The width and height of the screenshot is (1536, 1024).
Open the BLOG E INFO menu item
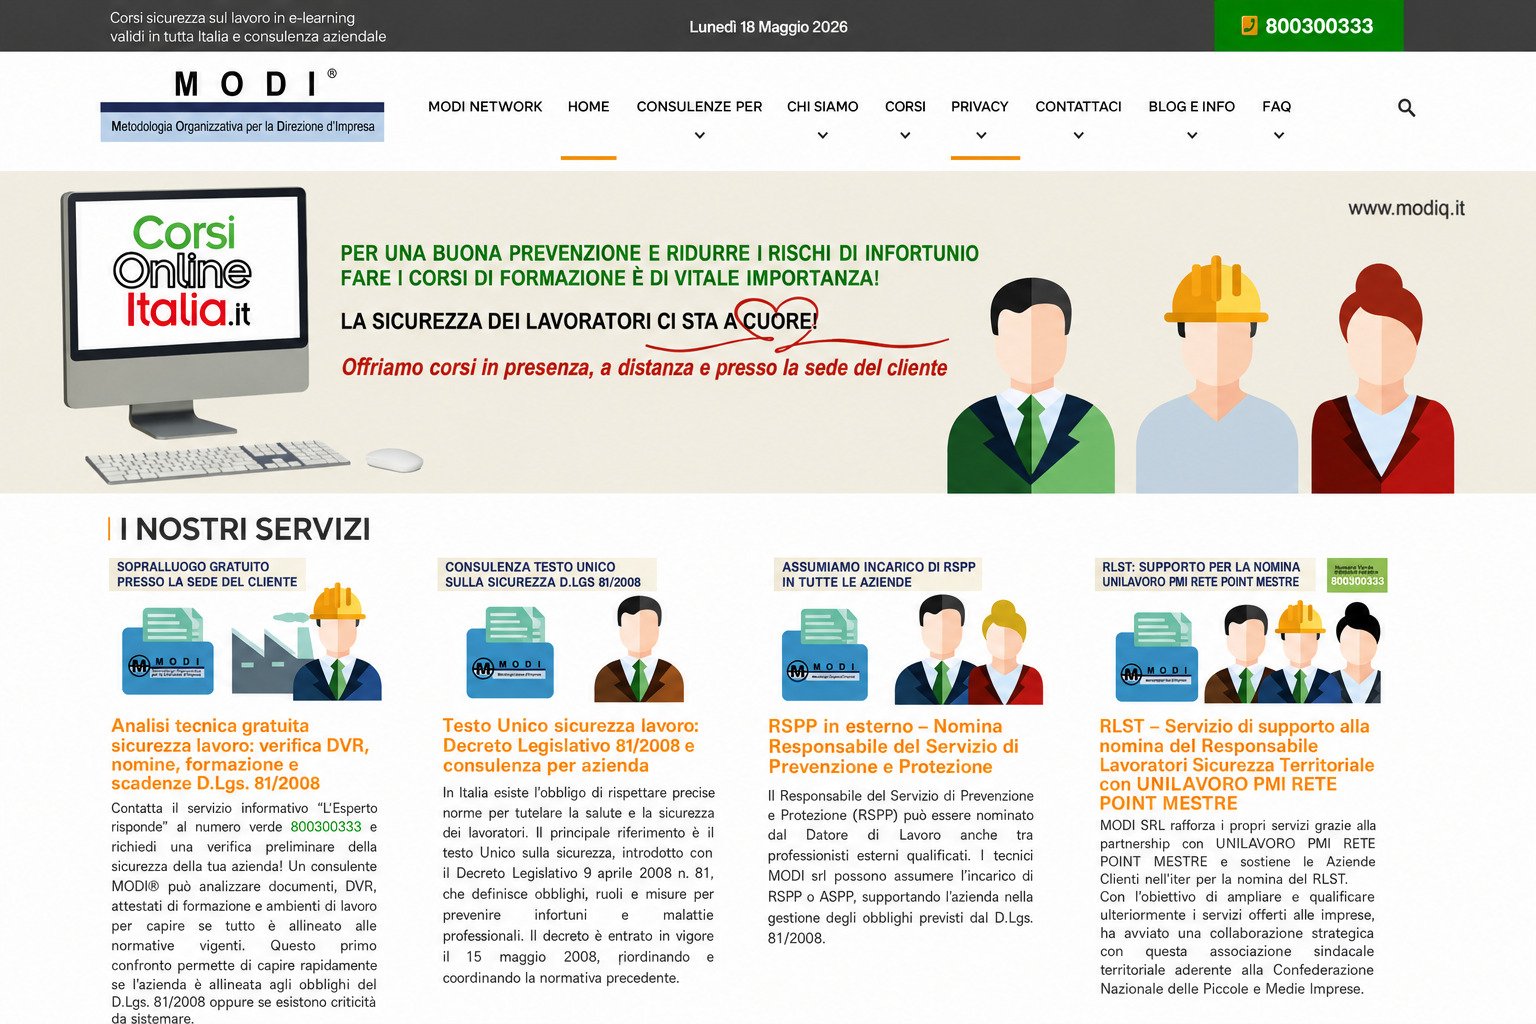click(x=1191, y=106)
